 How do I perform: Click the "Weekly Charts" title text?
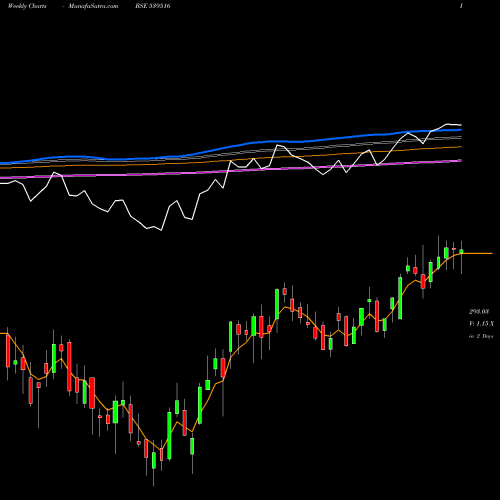[27, 6]
